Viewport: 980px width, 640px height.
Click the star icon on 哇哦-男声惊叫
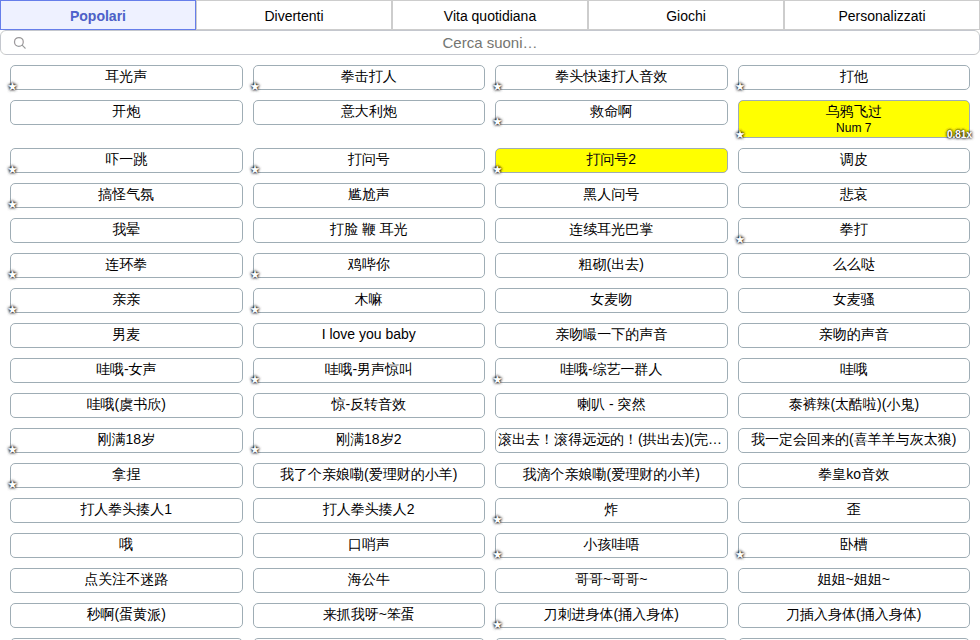tap(255, 379)
